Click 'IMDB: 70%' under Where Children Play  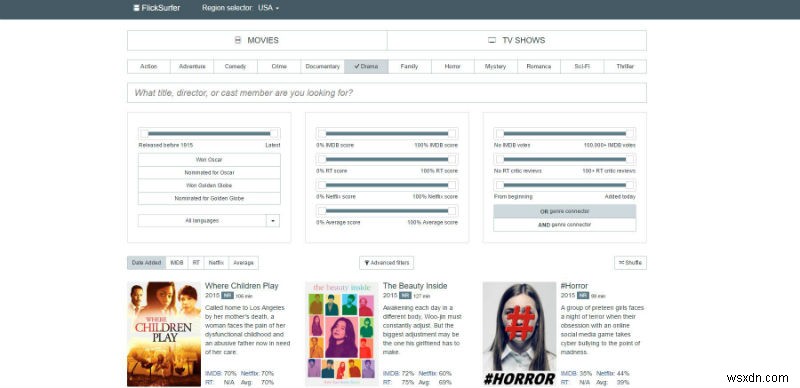click(x=220, y=374)
